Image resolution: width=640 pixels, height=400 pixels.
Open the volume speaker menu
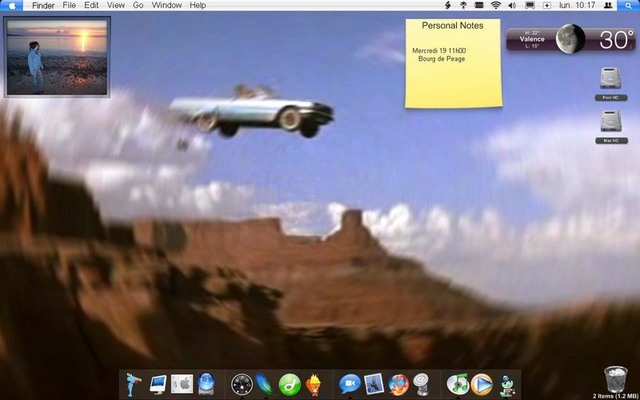512,5
